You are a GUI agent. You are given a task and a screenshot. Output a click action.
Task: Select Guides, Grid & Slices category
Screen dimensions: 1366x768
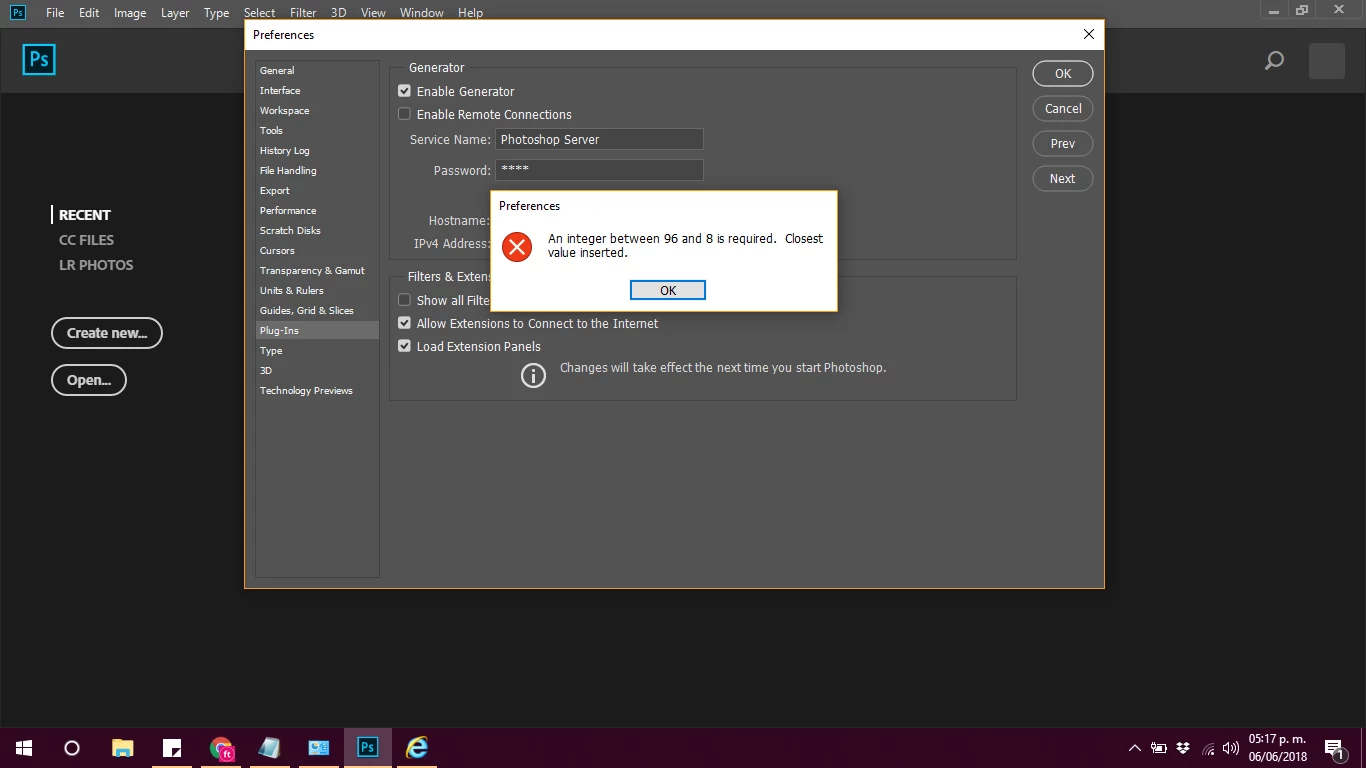pos(317,310)
